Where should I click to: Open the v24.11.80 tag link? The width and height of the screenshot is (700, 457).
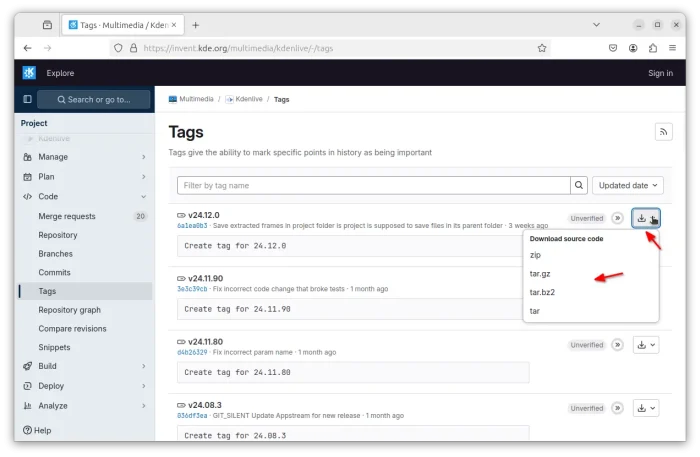[205, 342]
